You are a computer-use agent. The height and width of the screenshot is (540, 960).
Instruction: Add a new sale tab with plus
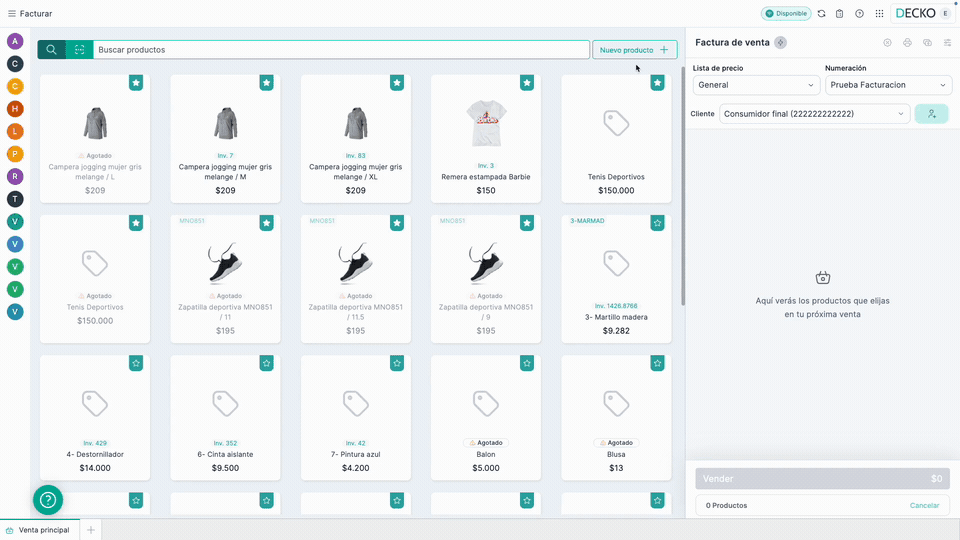(x=91, y=530)
